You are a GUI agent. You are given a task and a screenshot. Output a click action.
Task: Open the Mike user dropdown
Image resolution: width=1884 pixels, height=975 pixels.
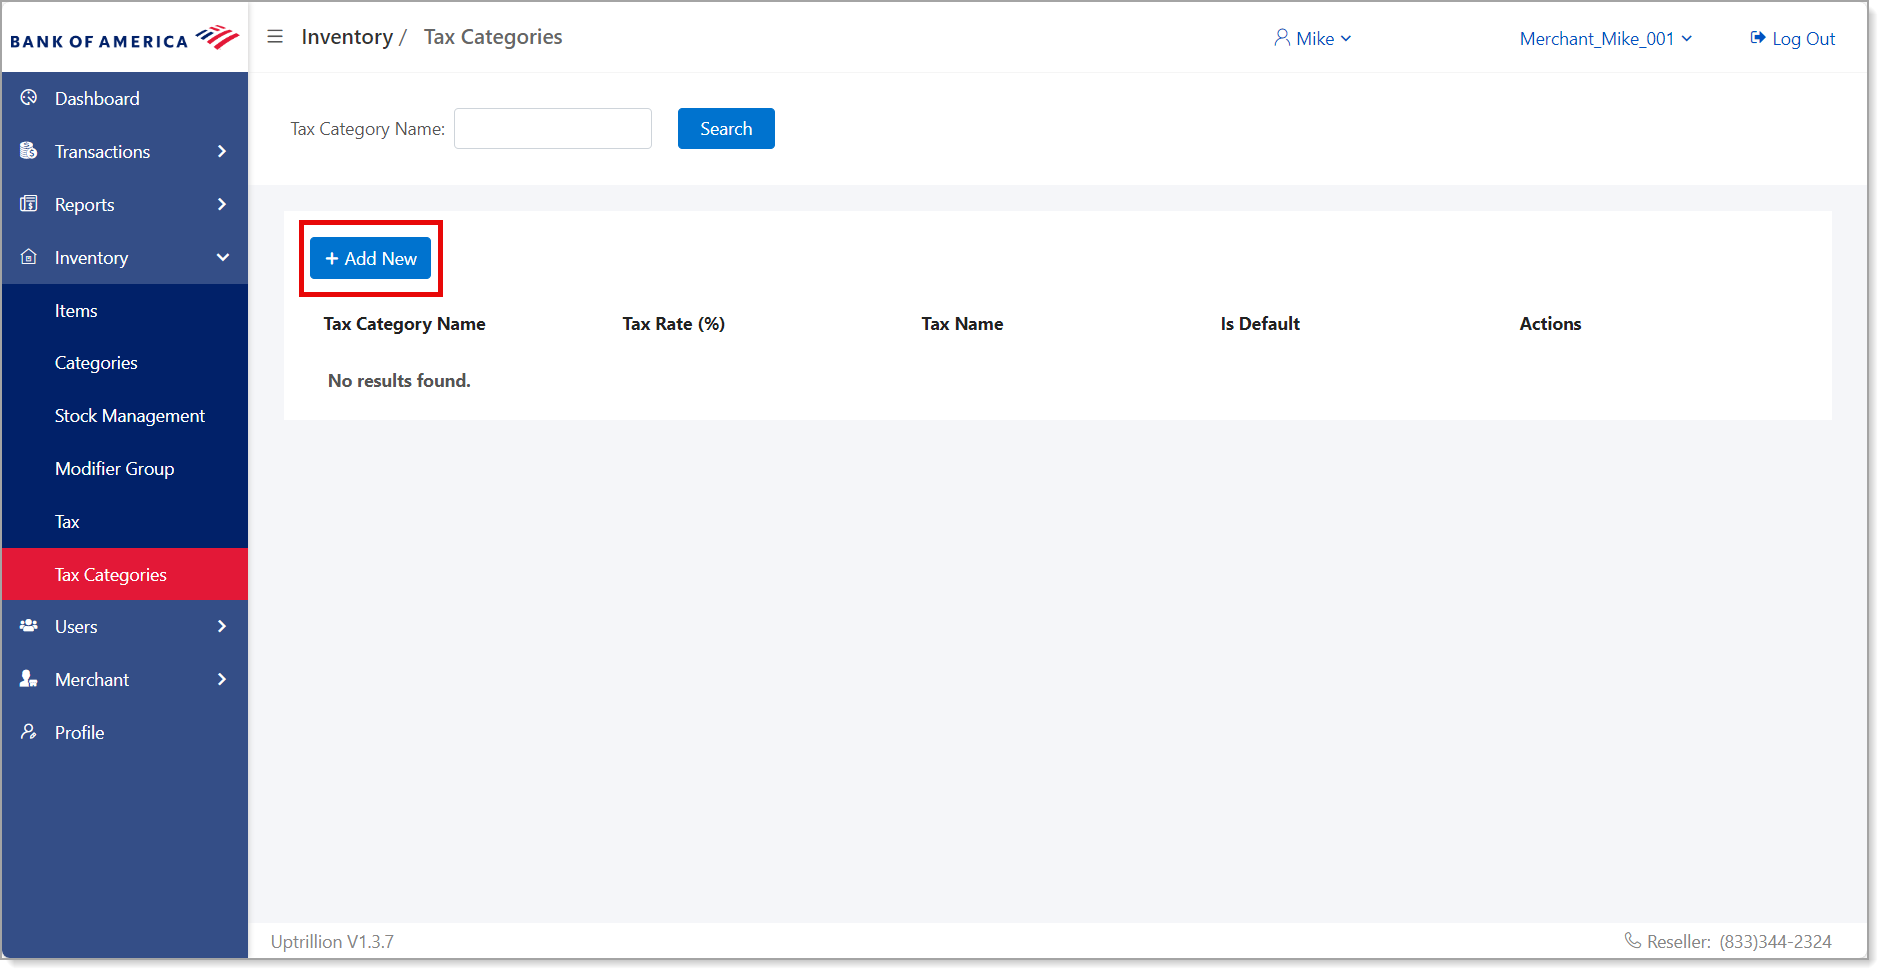point(1313,38)
